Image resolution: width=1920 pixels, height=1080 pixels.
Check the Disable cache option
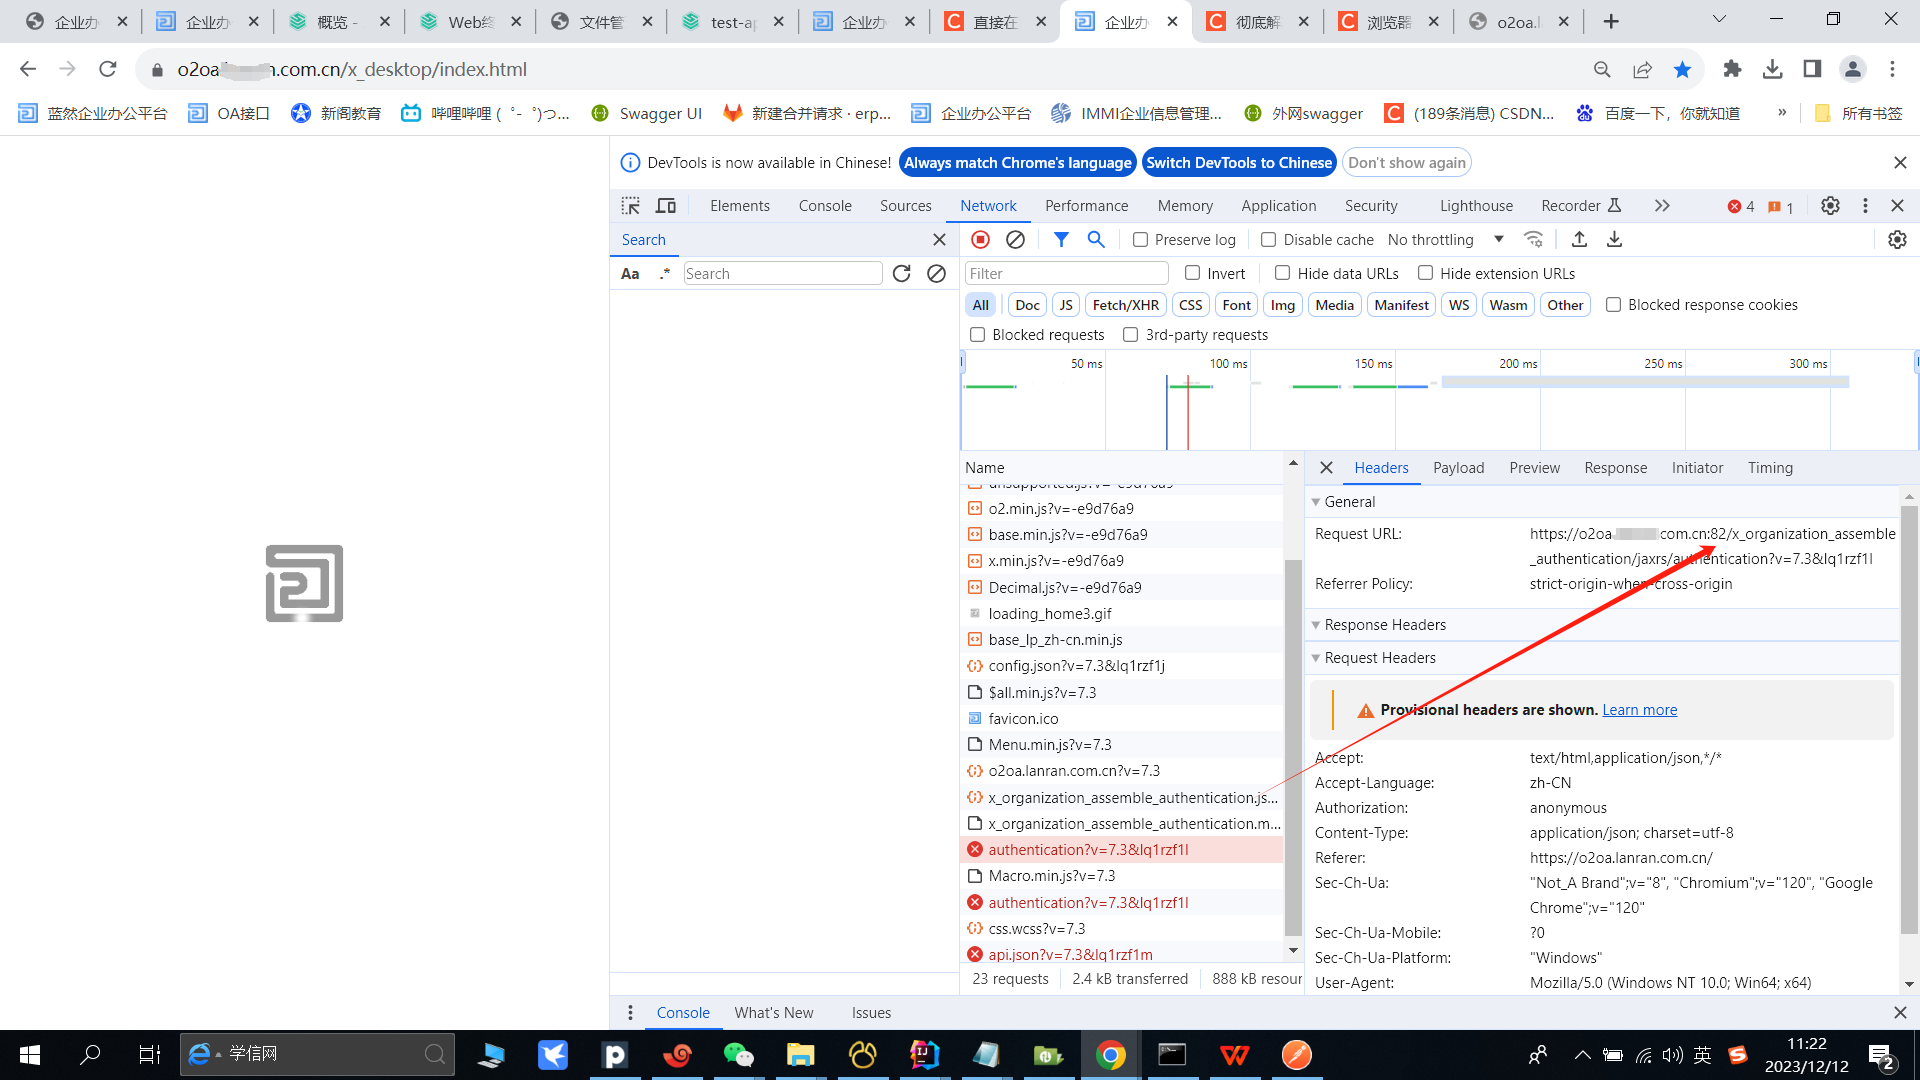tap(1268, 240)
